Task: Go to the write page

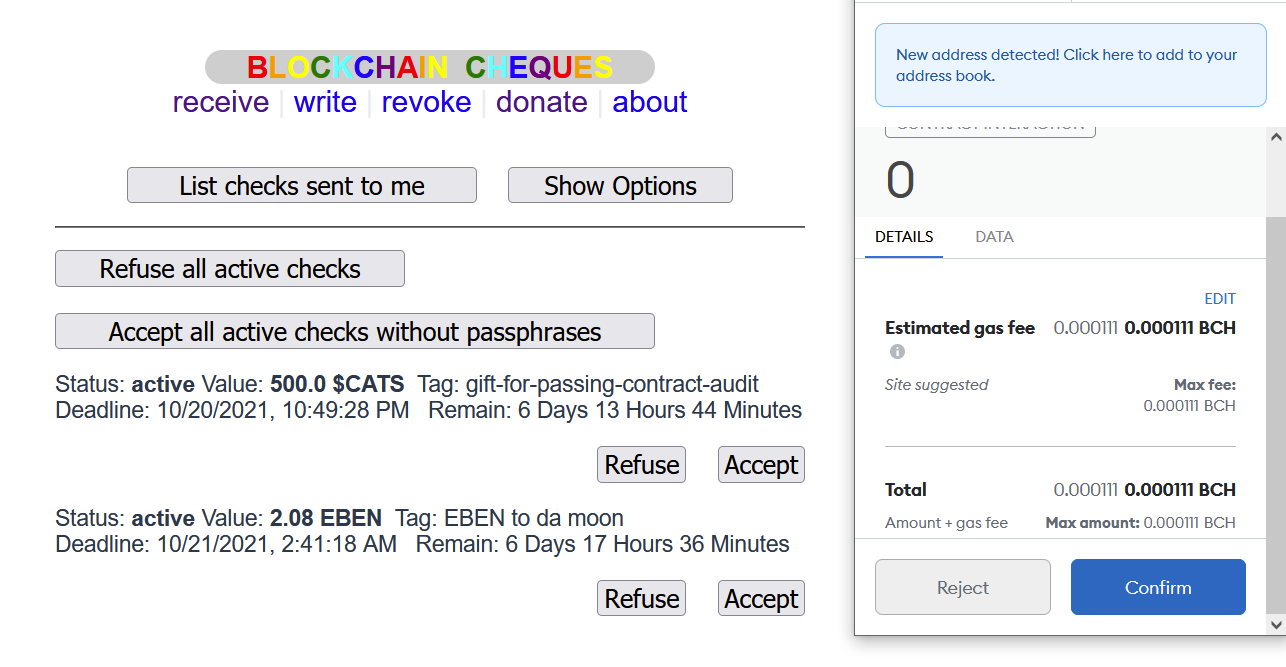Action: point(325,102)
